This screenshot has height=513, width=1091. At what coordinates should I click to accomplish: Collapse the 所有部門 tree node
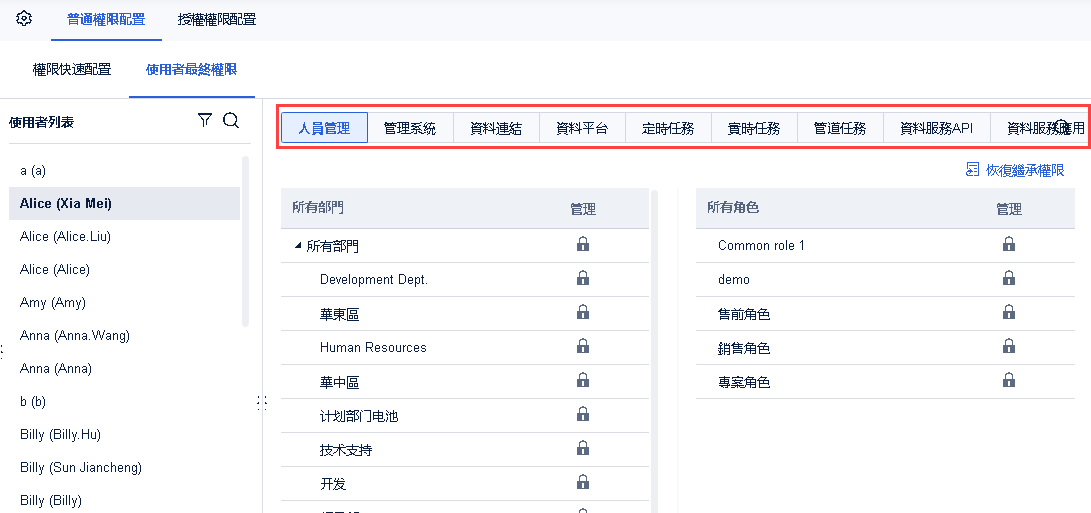click(x=298, y=245)
